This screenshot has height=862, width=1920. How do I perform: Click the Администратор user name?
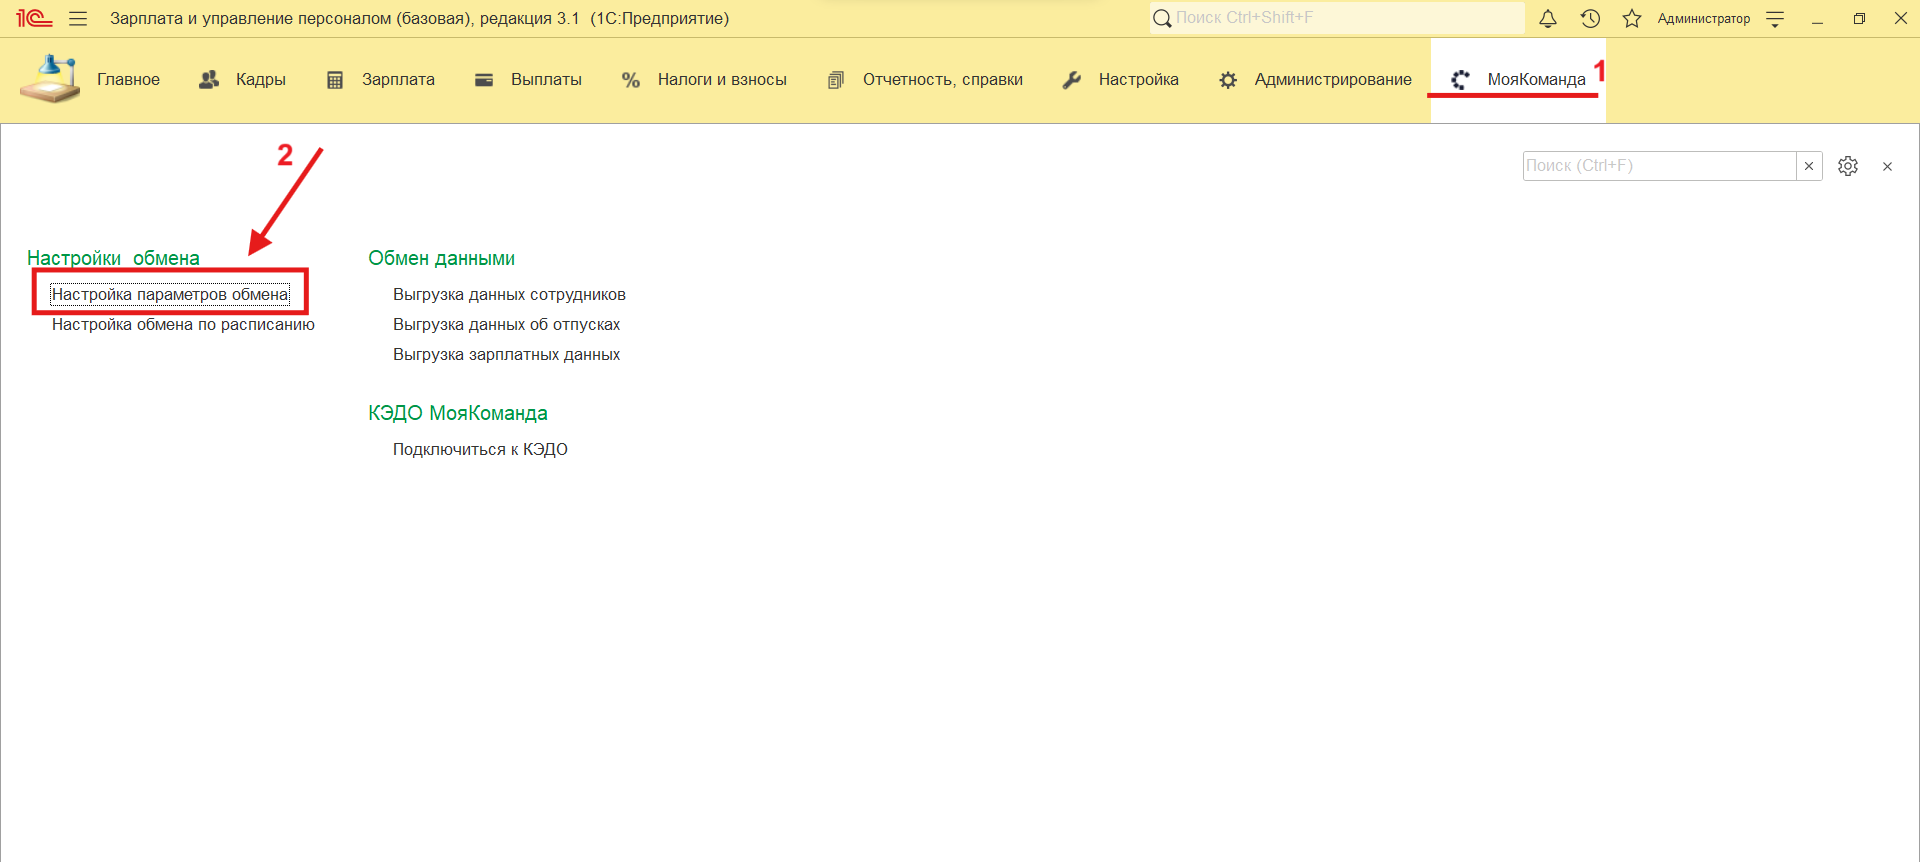pos(1703,19)
